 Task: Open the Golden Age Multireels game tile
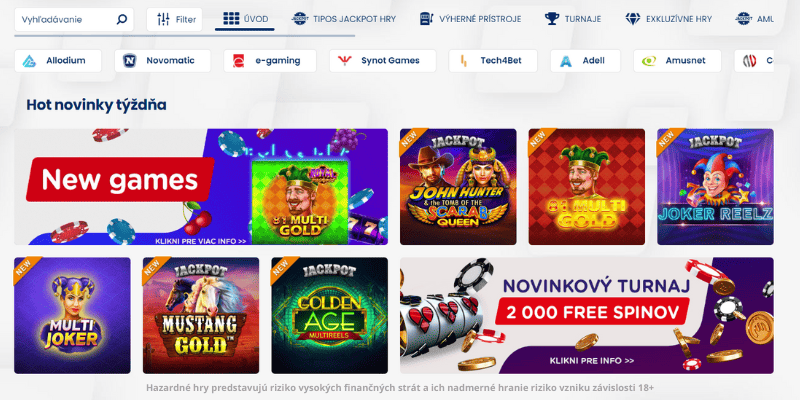click(330, 315)
